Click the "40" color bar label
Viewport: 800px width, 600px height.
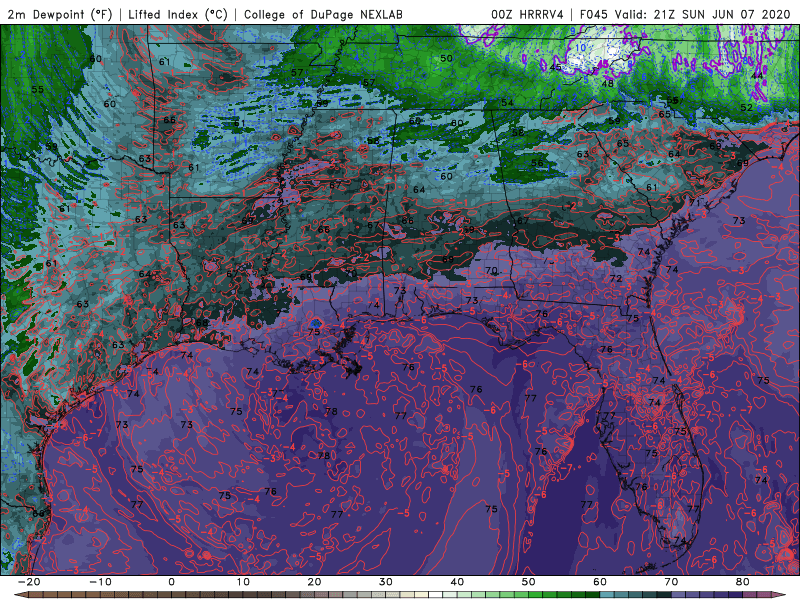click(x=457, y=582)
